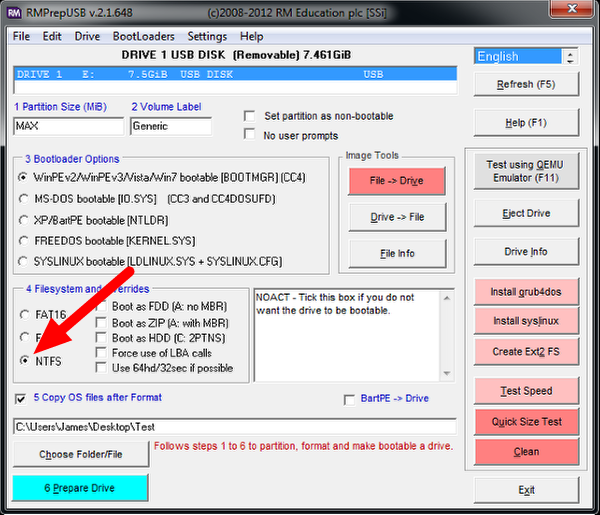Tick Boot as FDD (A: no MBR)
The image size is (600, 515).
(x=101, y=306)
